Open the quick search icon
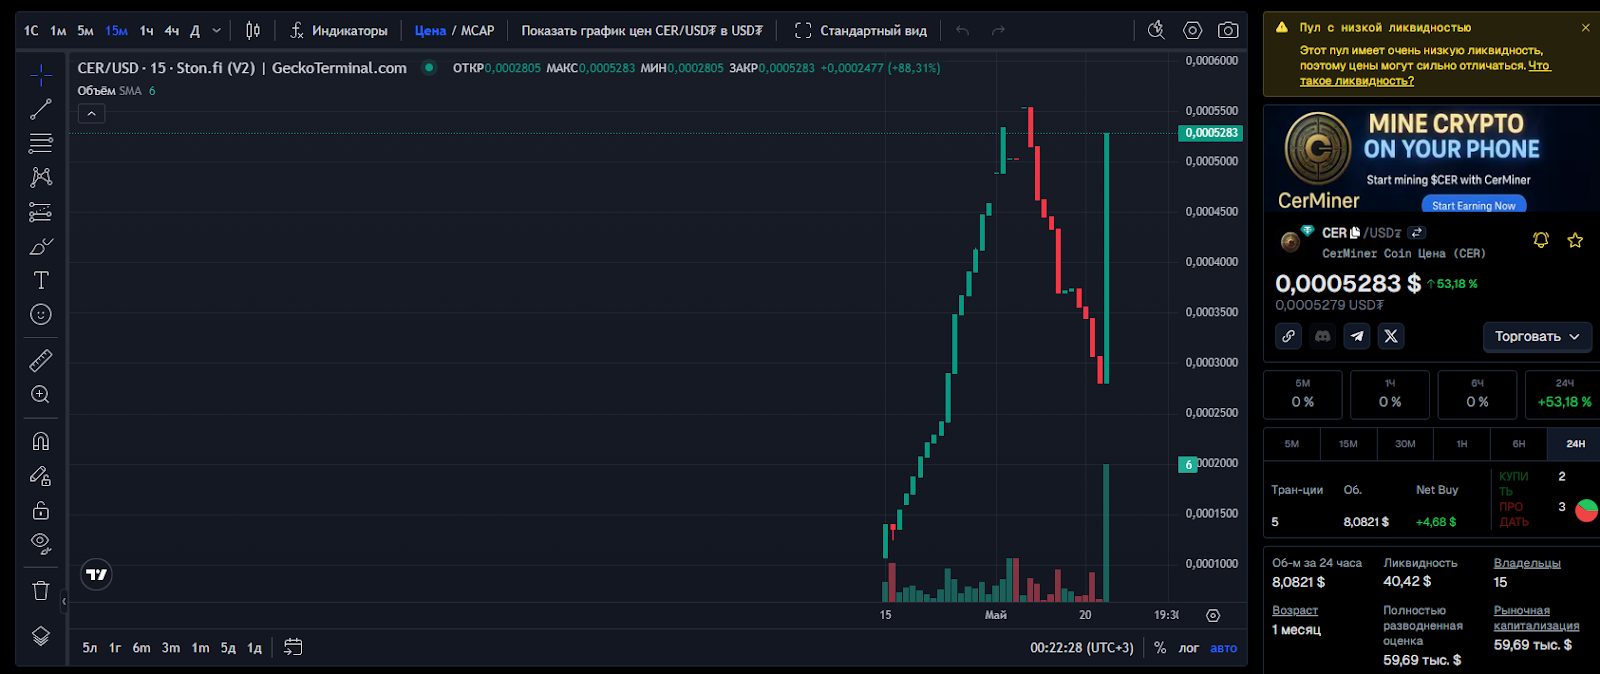This screenshot has height=674, width=1600. click(1156, 30)
